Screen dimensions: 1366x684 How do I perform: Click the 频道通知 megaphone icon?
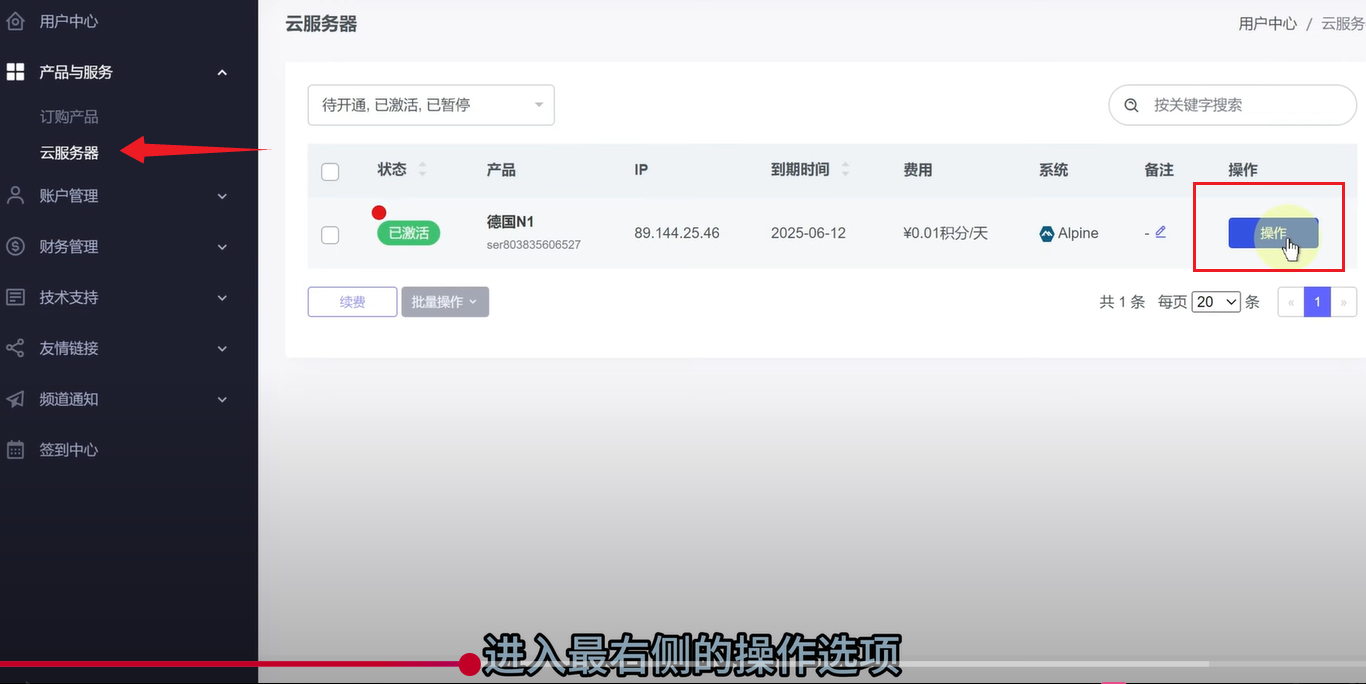15,399
